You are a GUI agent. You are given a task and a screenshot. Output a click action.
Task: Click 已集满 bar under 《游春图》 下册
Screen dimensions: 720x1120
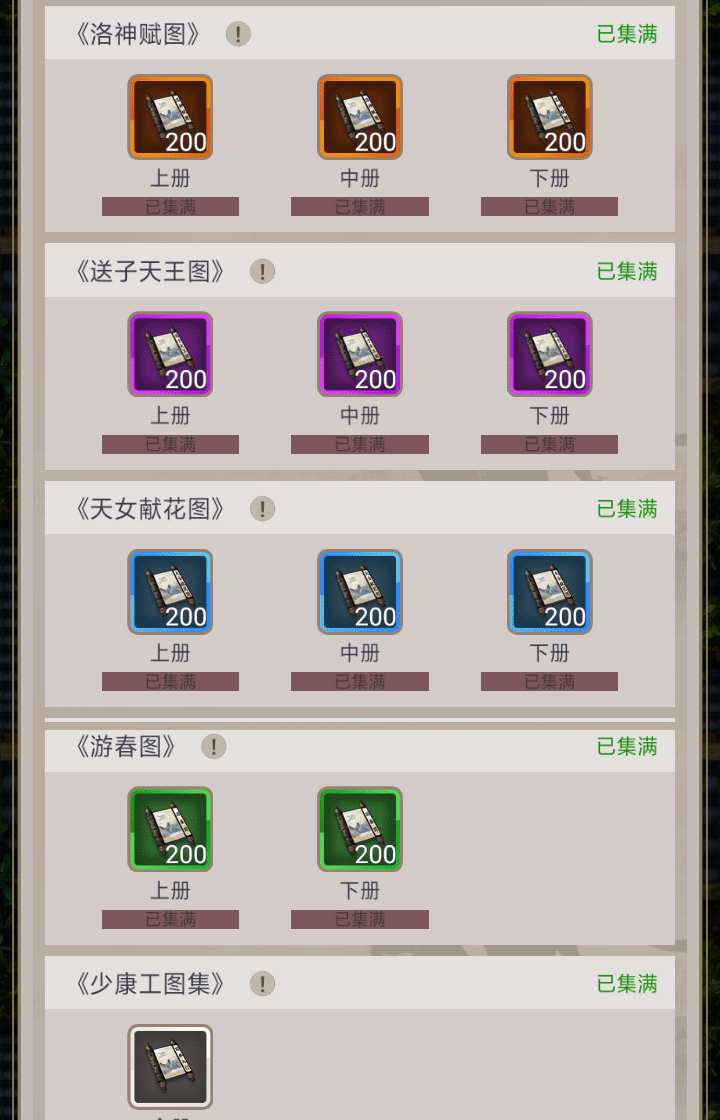pos(360,919)
